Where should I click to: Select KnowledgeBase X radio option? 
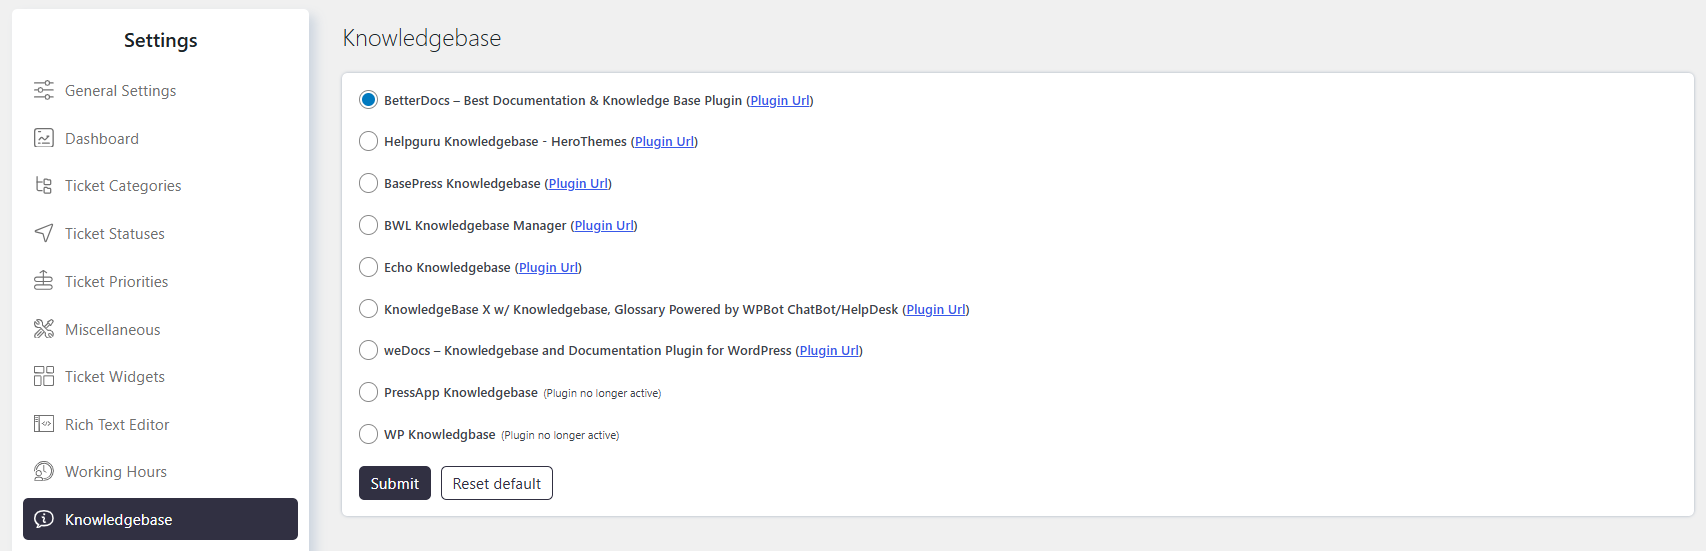[x=368, y=309]
